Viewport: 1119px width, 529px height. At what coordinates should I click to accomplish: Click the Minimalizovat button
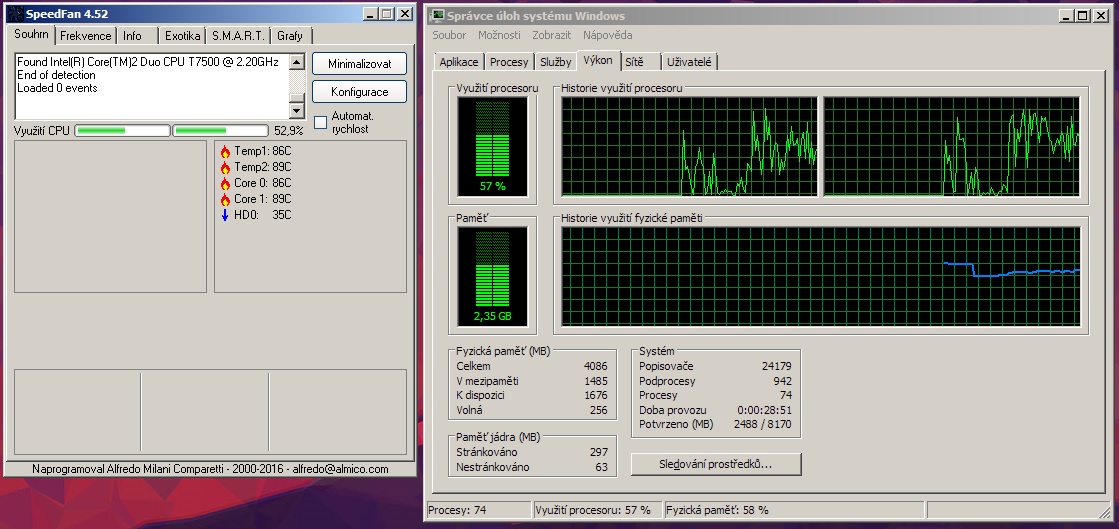pyautogui.click(x=359, y=64)
